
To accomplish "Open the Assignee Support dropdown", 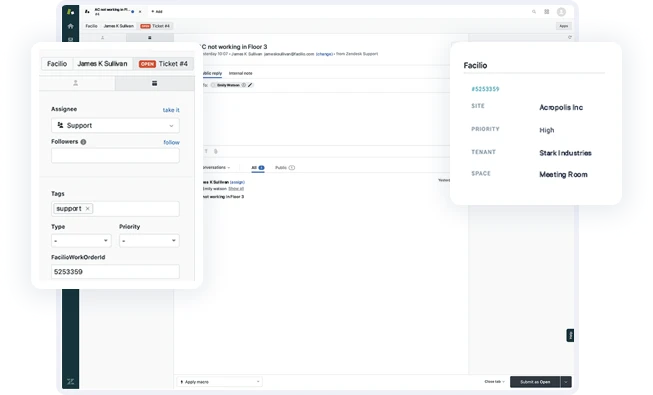I will [115, 125].
